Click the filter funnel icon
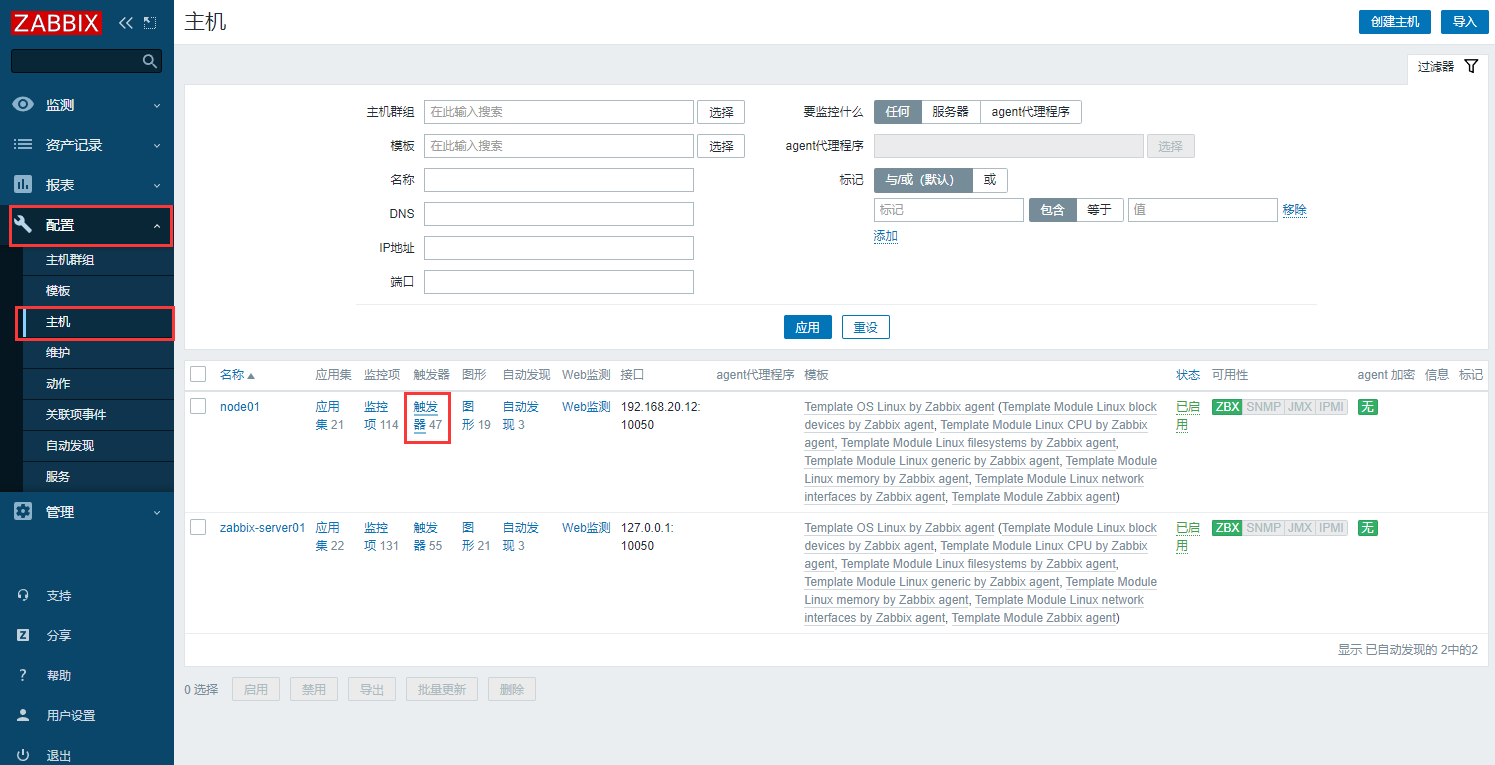Screen dimensions: 1495x765 pos(1471,66)
